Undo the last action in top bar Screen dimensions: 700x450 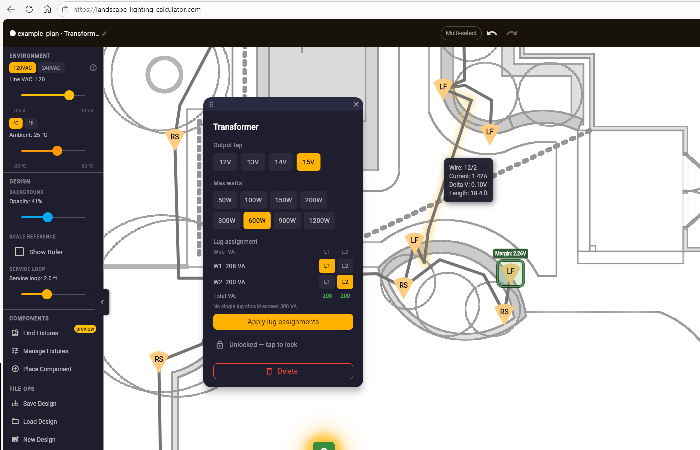[492, 33]
